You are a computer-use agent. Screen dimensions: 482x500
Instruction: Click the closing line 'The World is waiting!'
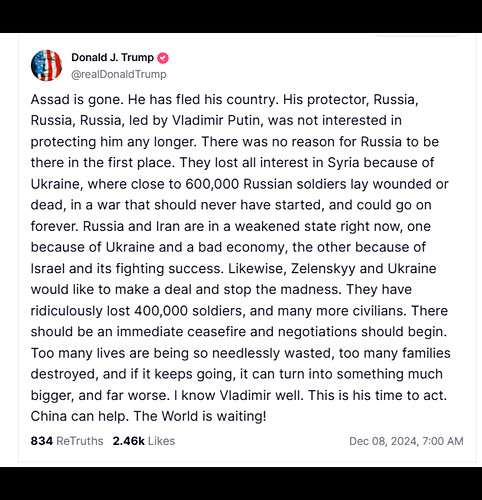[200, 416]
